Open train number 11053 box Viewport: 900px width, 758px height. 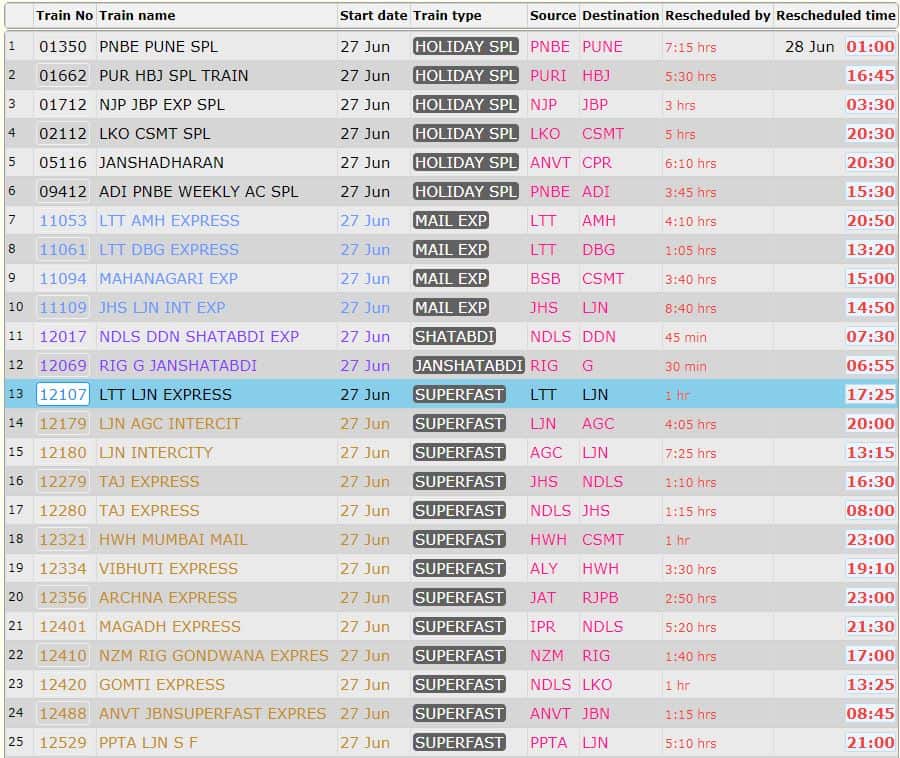point(63,220)
